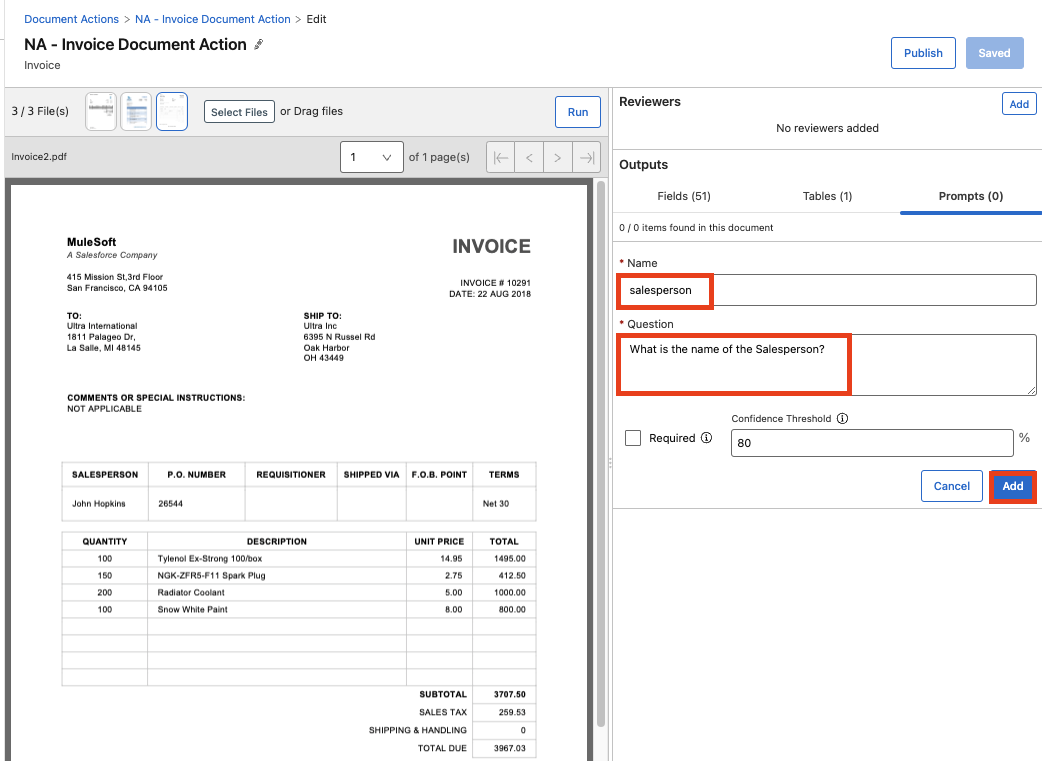Go to next page arrow

[x=558, y=158]
